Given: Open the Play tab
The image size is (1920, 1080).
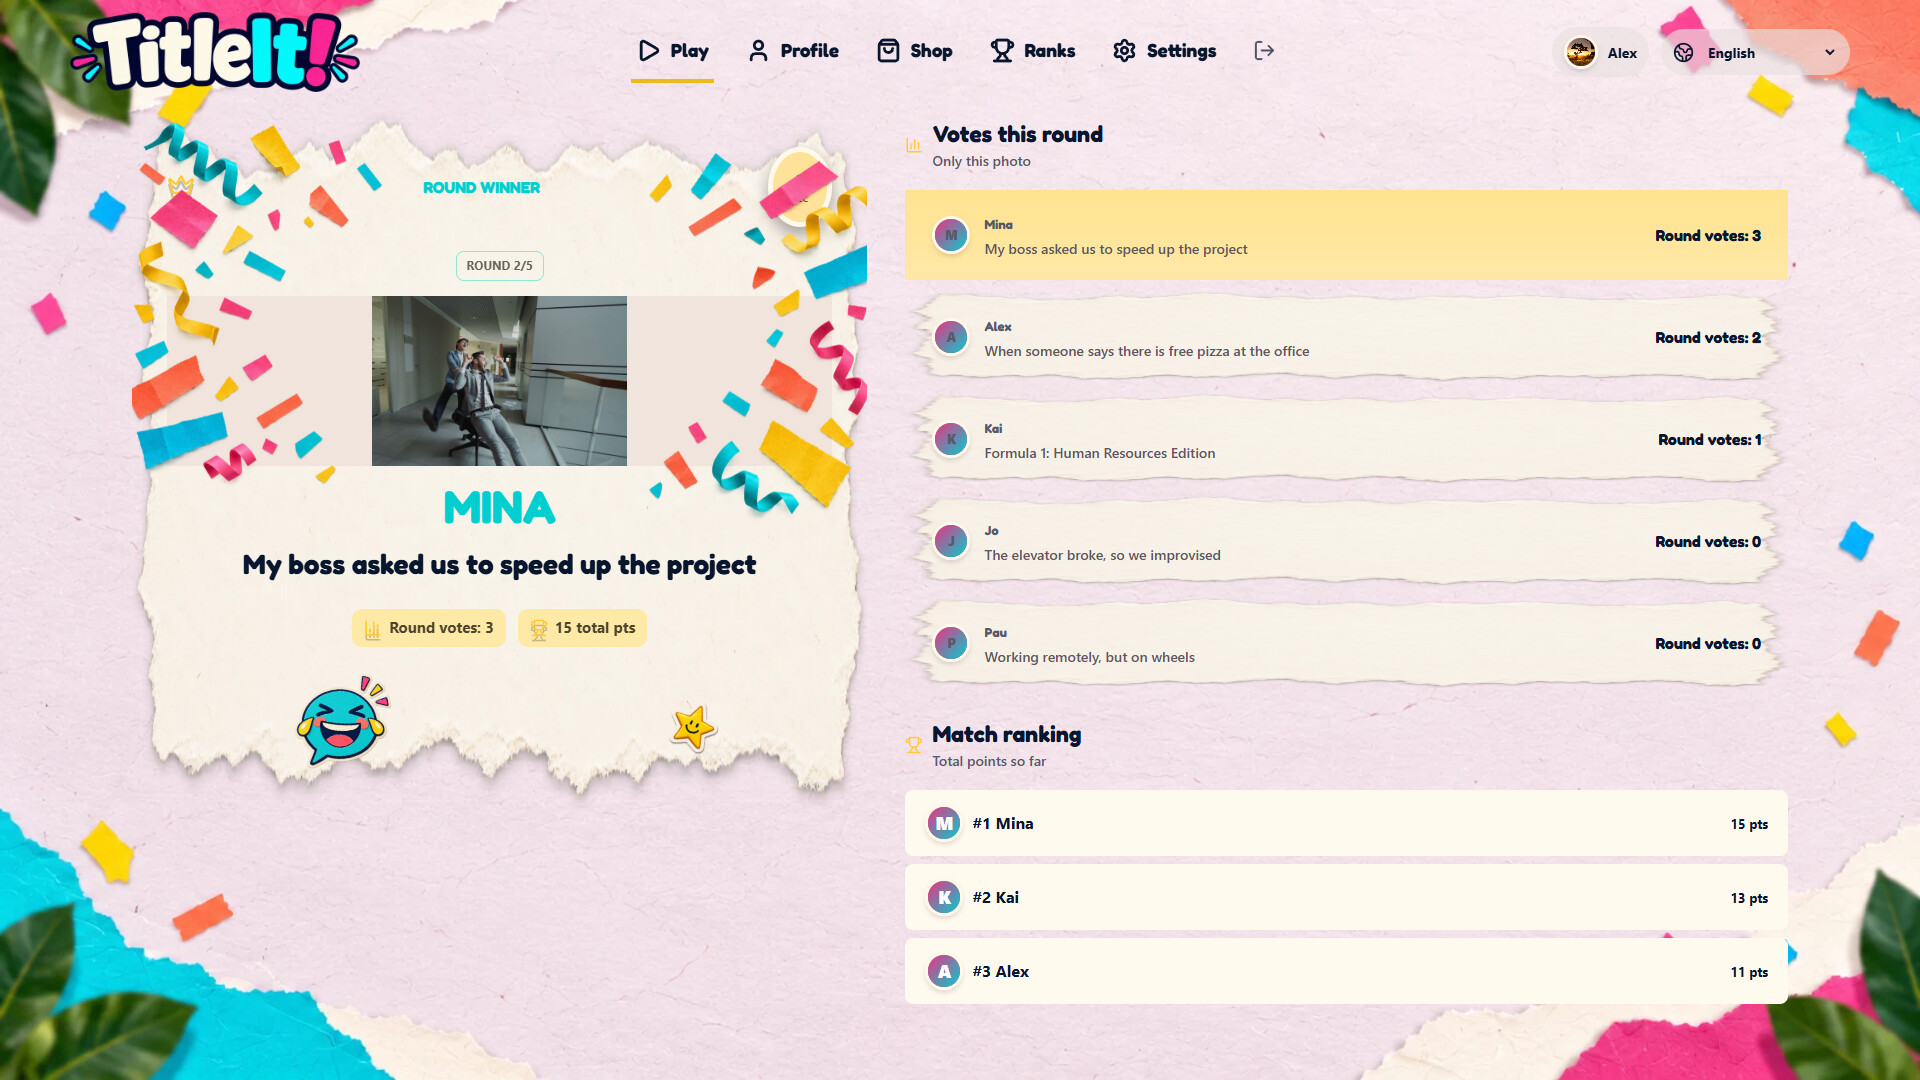Looking at the screenshot, I should pyautogui.click(x=673, y=51).
